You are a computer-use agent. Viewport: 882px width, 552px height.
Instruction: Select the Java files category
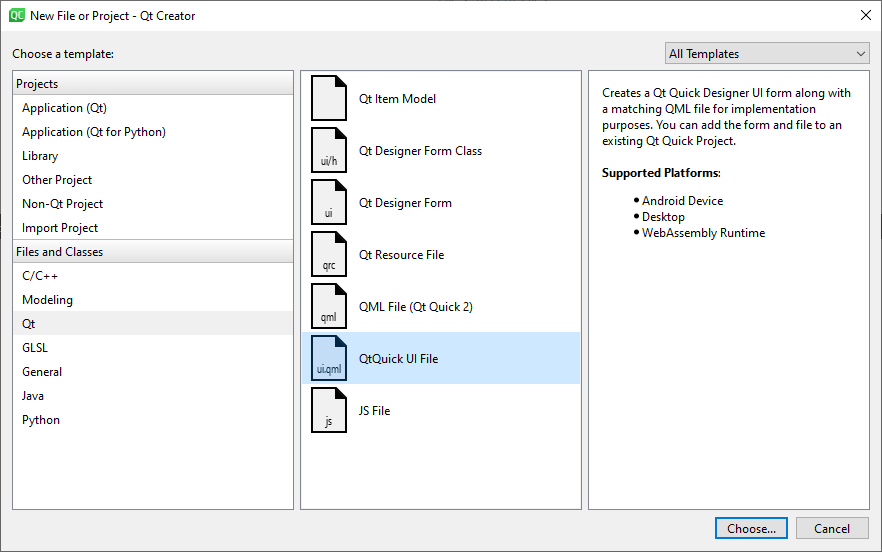tap(153, 396)
